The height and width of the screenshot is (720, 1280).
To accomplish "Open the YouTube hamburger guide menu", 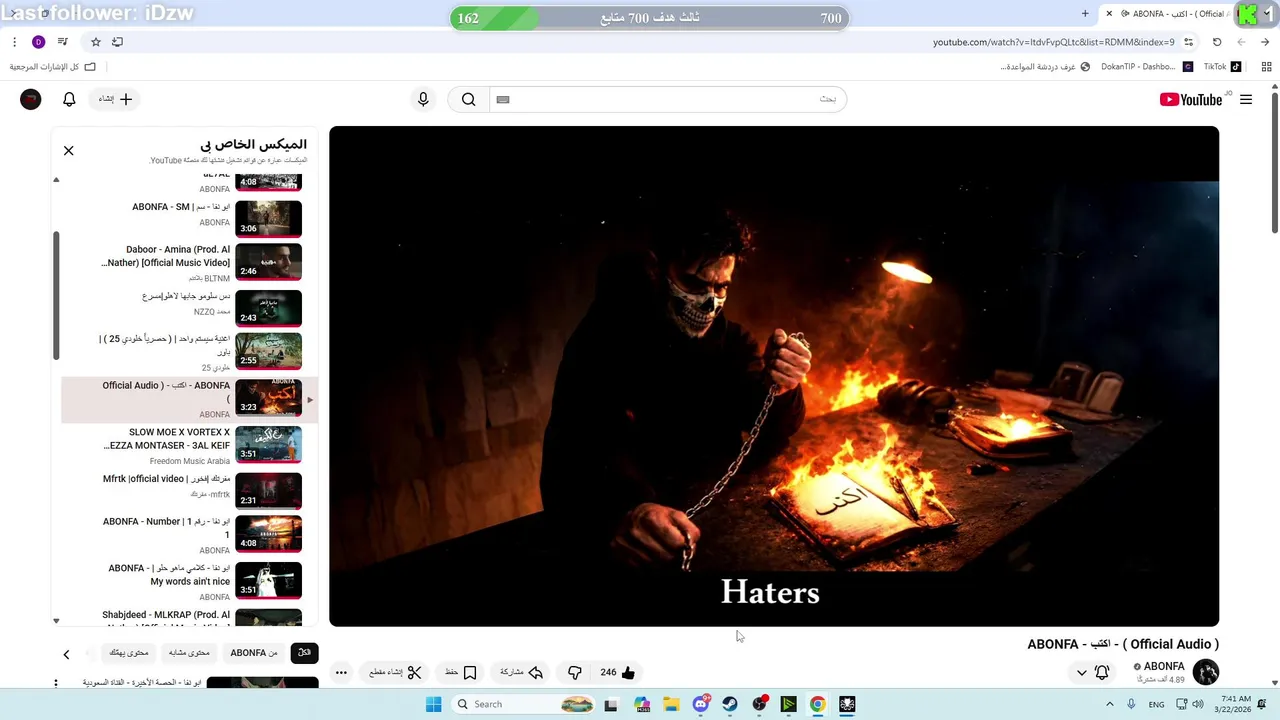I will coord(1246,99).
